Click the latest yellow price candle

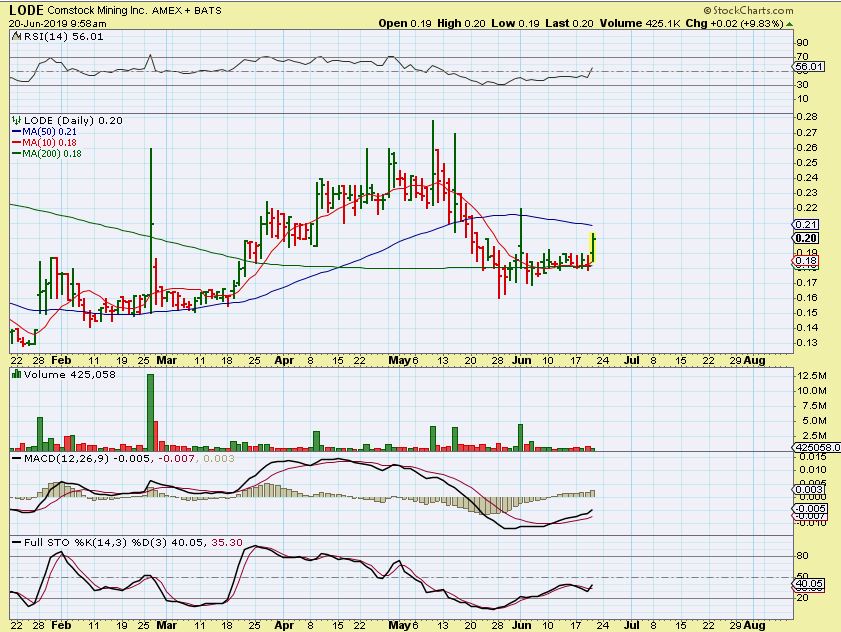point(594,247)
